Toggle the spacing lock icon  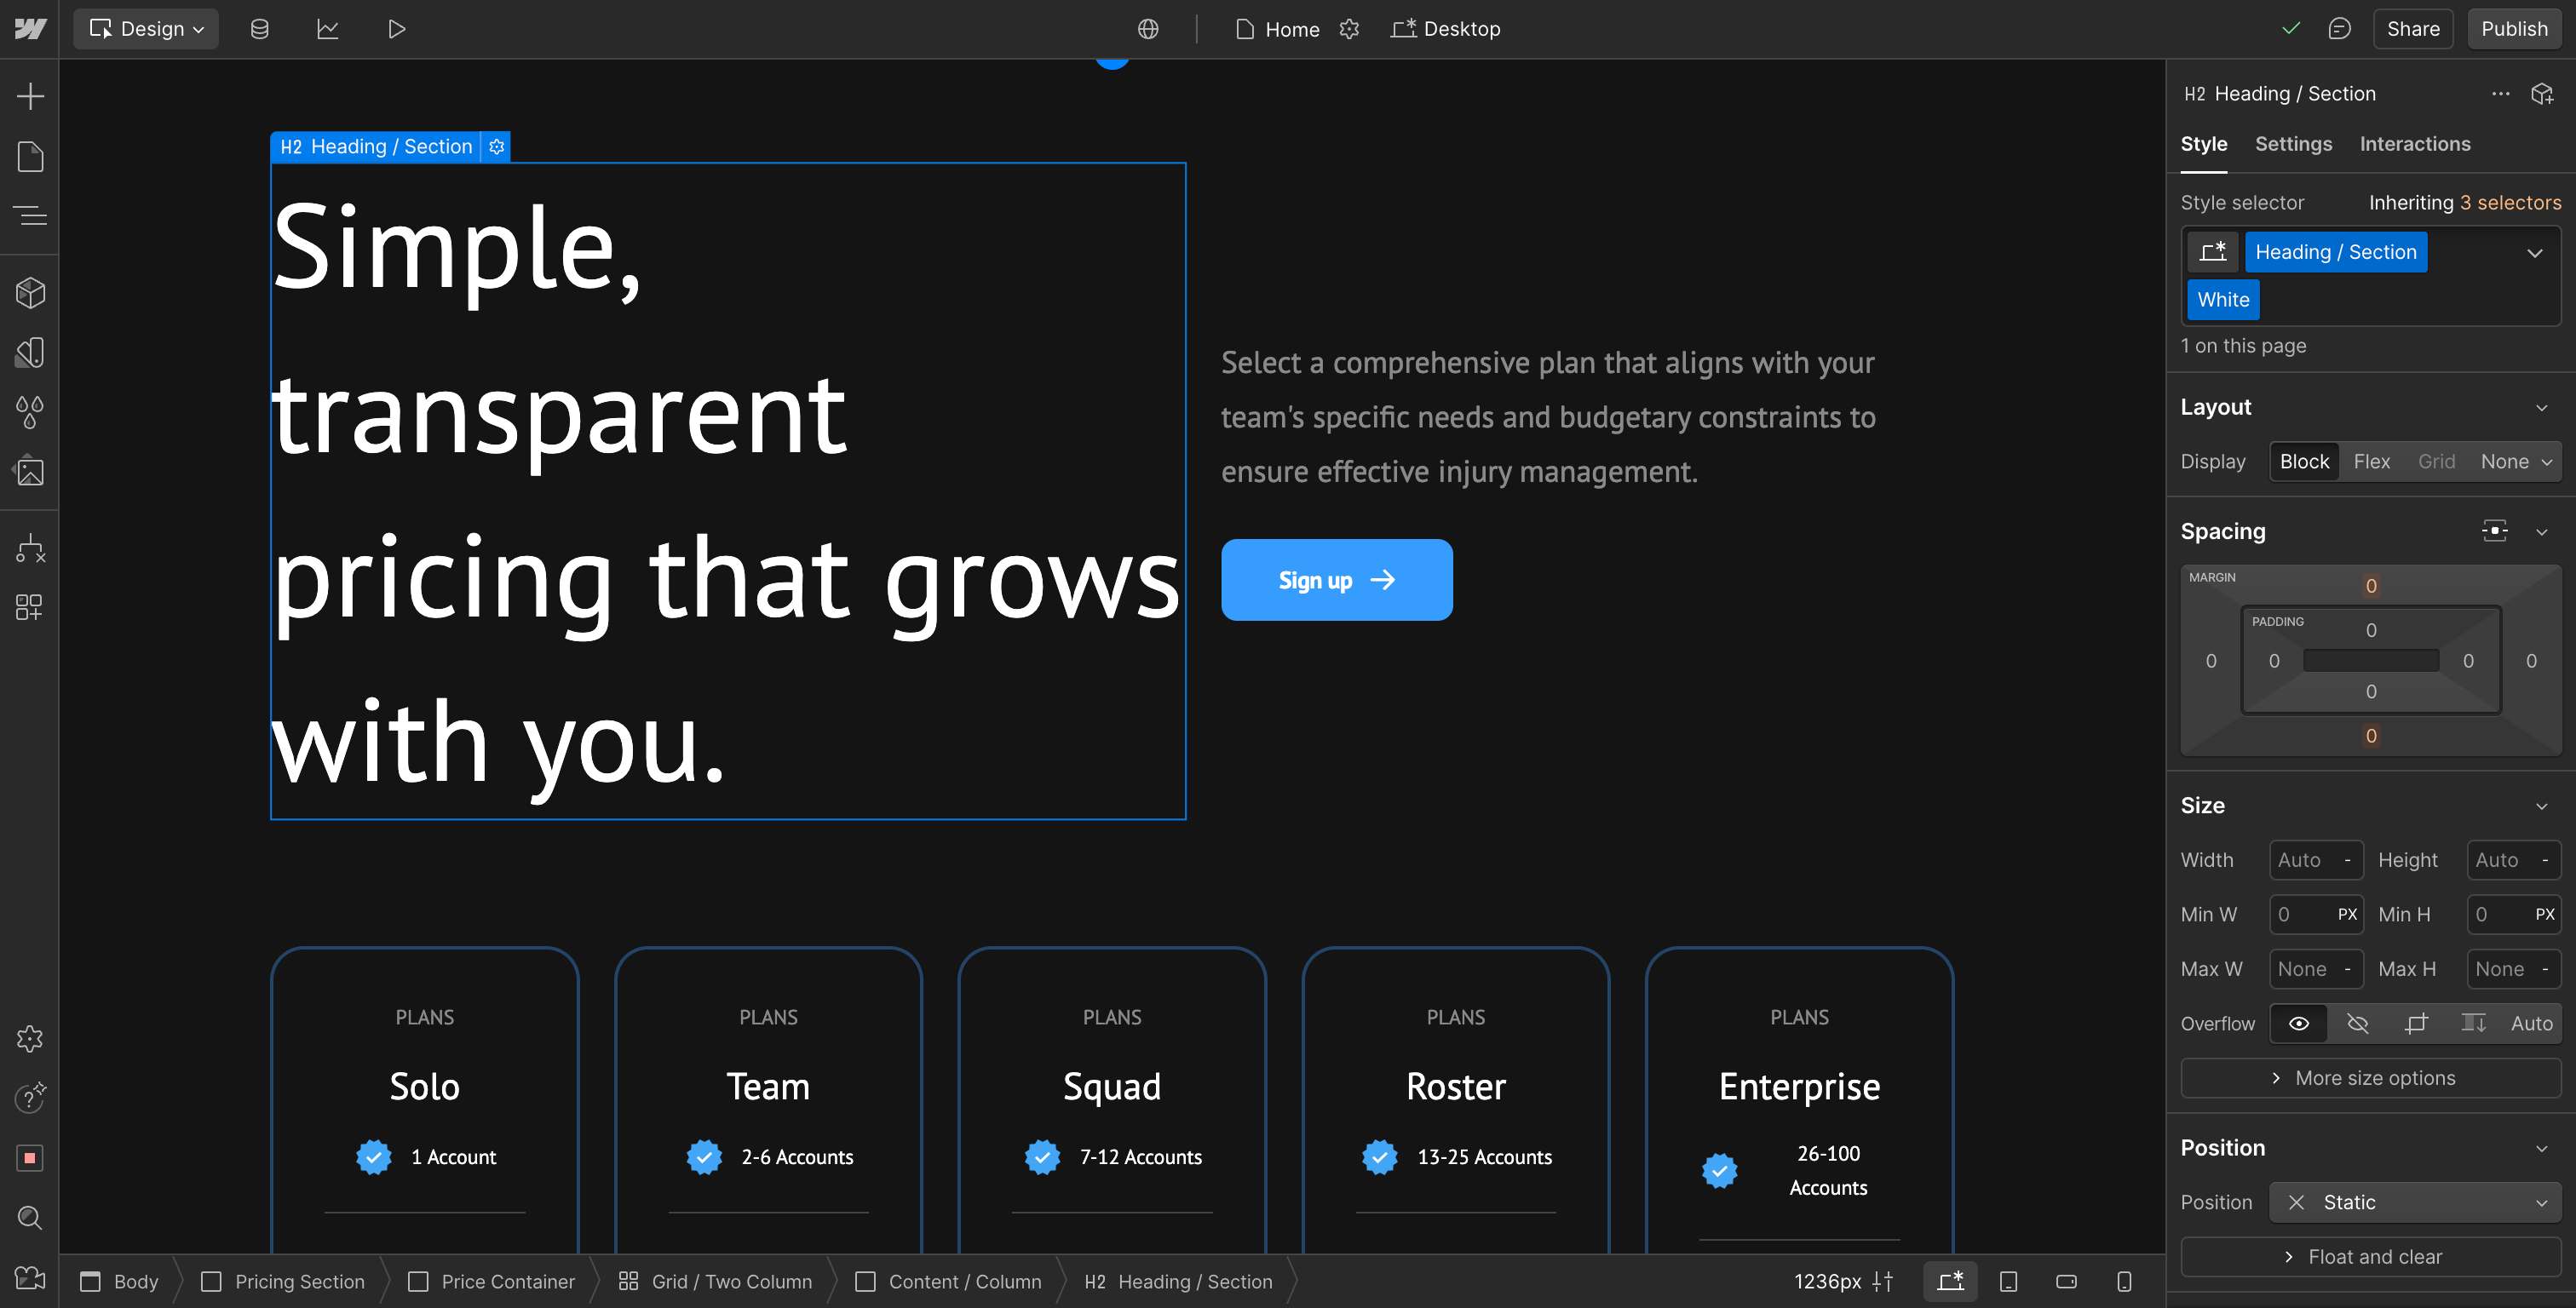(2494, 531)
